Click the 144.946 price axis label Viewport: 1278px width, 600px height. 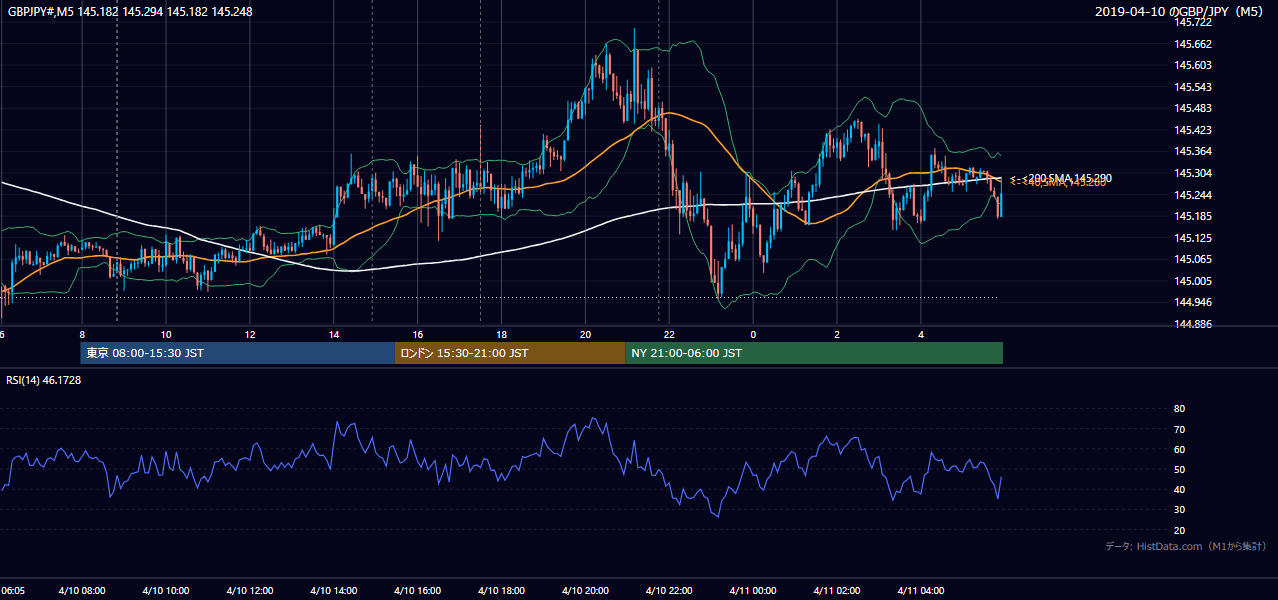pos(1193,302)
